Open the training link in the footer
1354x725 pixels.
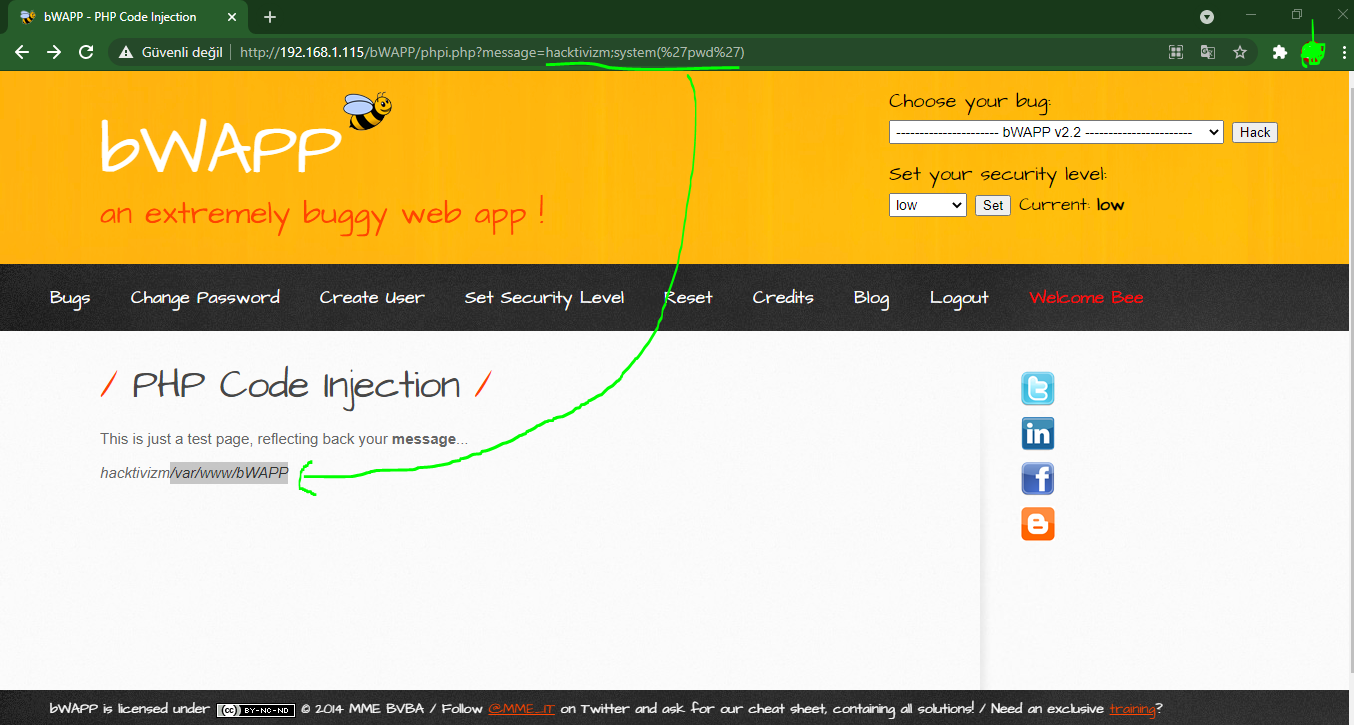pyautogui.click(x=1132, y=709)
